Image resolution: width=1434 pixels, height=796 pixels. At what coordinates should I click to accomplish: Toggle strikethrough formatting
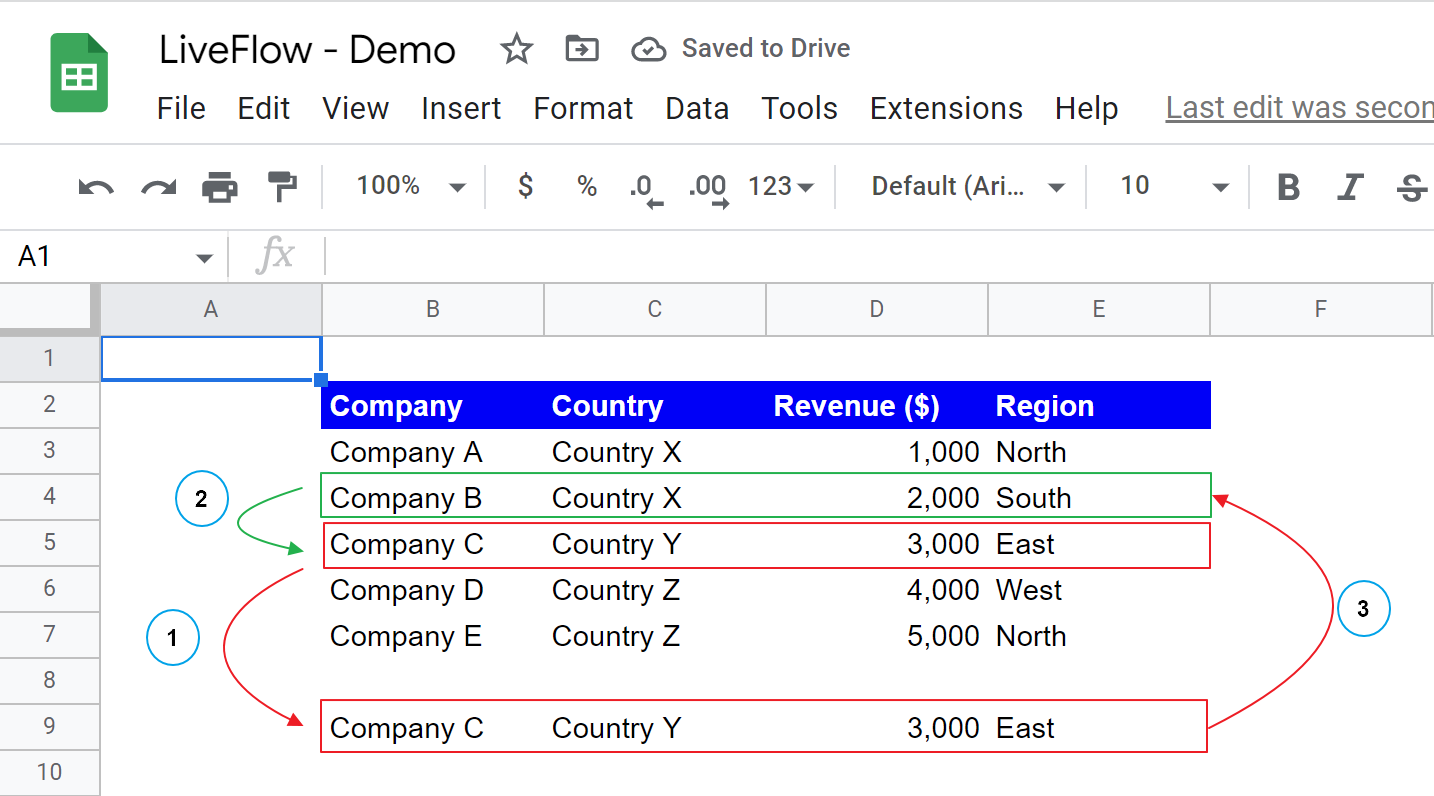click(1412, 186)
